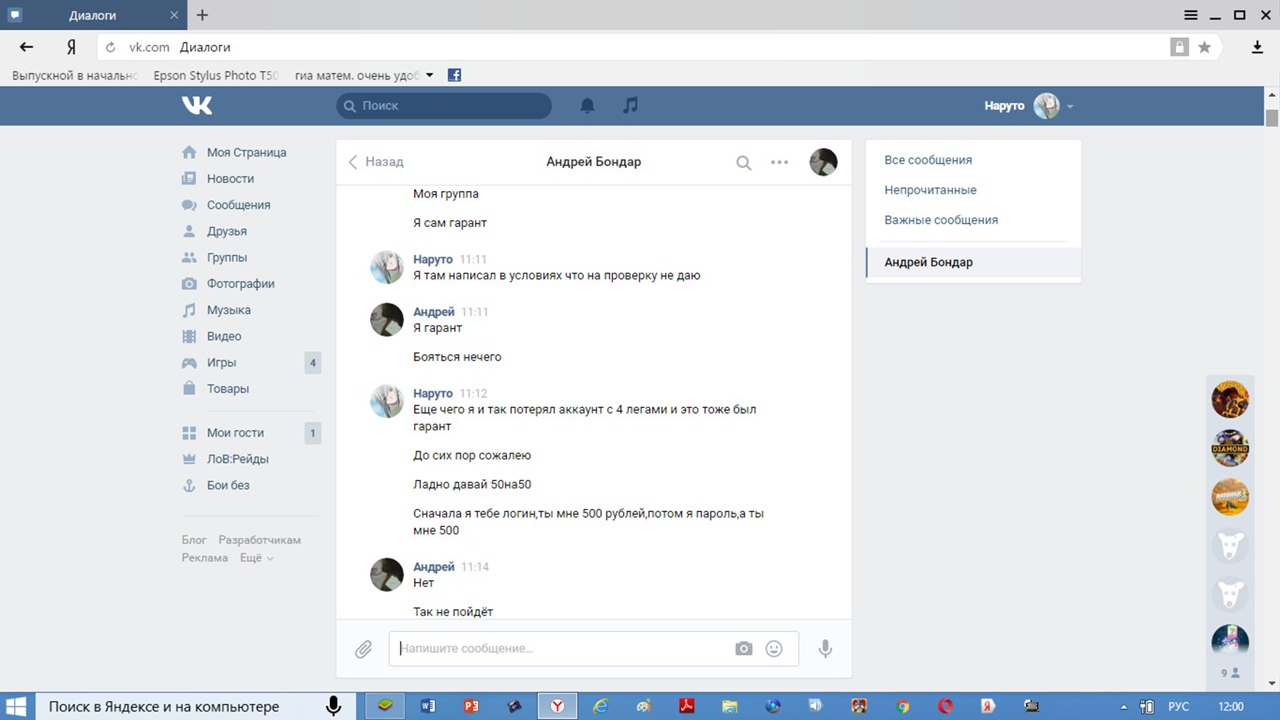Viewport: 1280px width, 720px height.
Task: Click the VK logo icon
Action: pos(197,105)
